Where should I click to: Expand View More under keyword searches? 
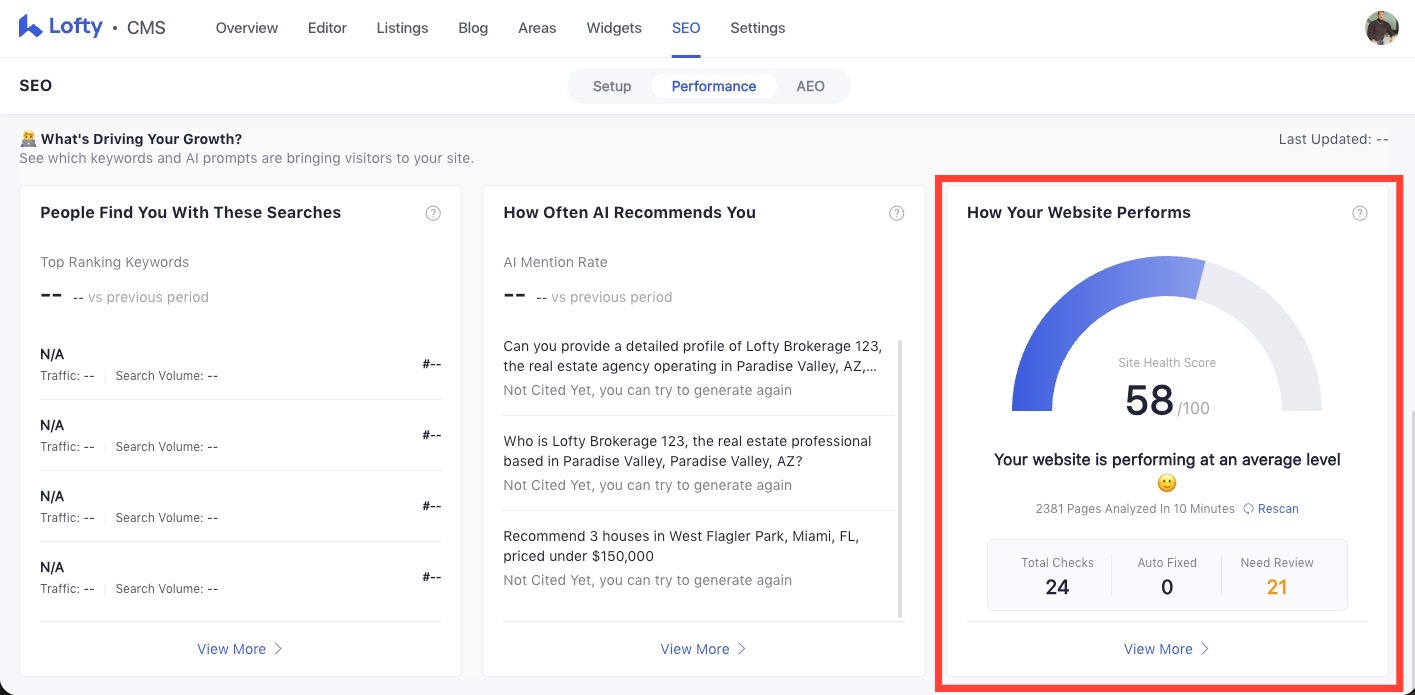(240, 649)
